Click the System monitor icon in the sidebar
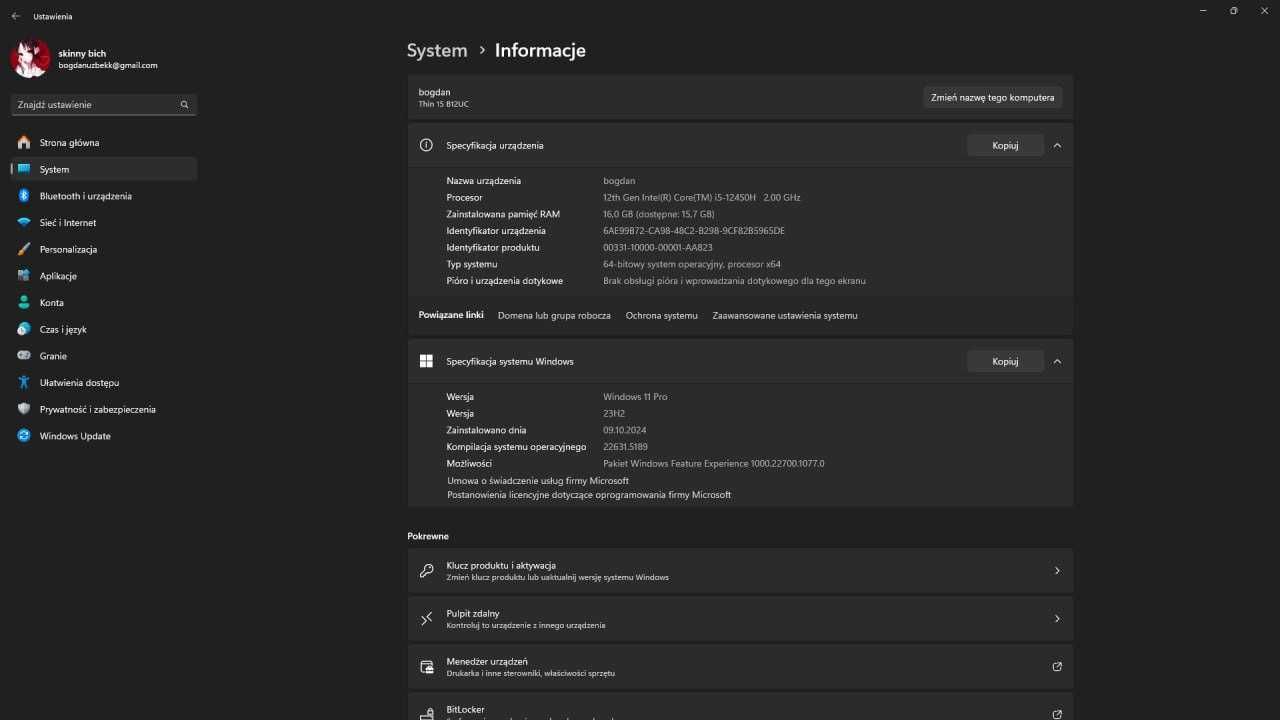 point(24,169)
